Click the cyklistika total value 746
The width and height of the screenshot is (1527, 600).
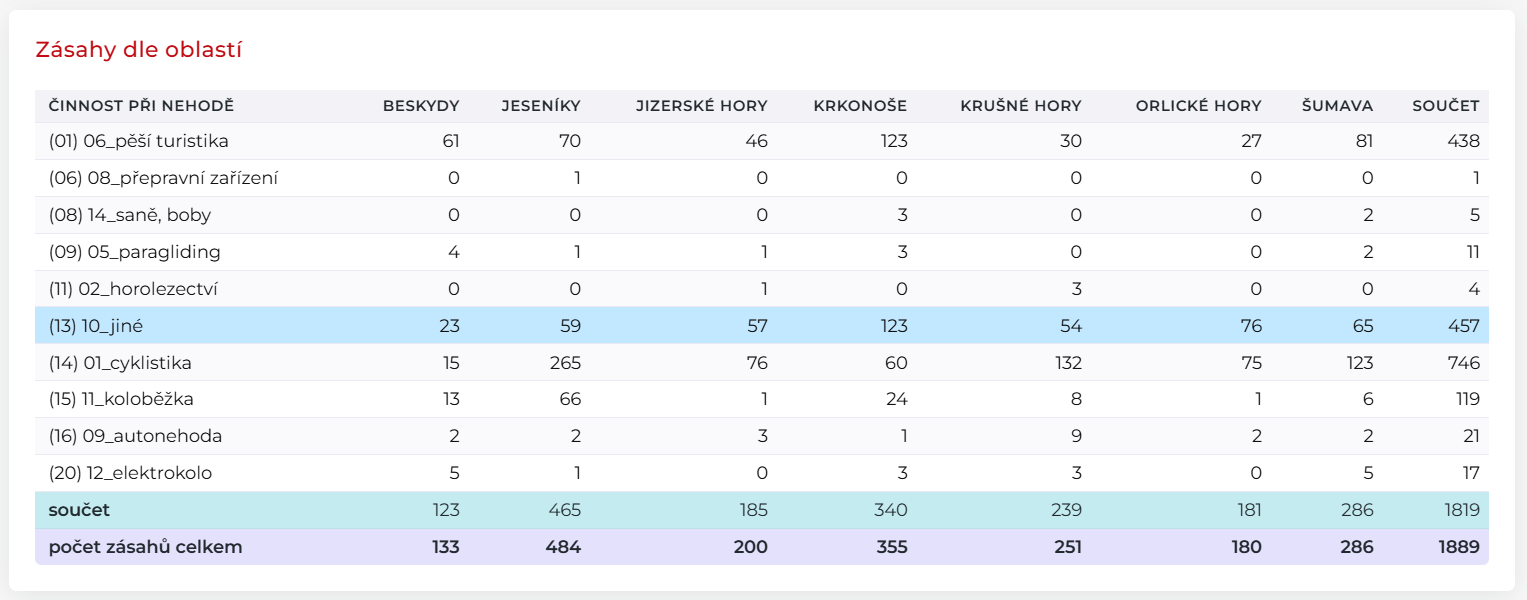(1463, 363)
